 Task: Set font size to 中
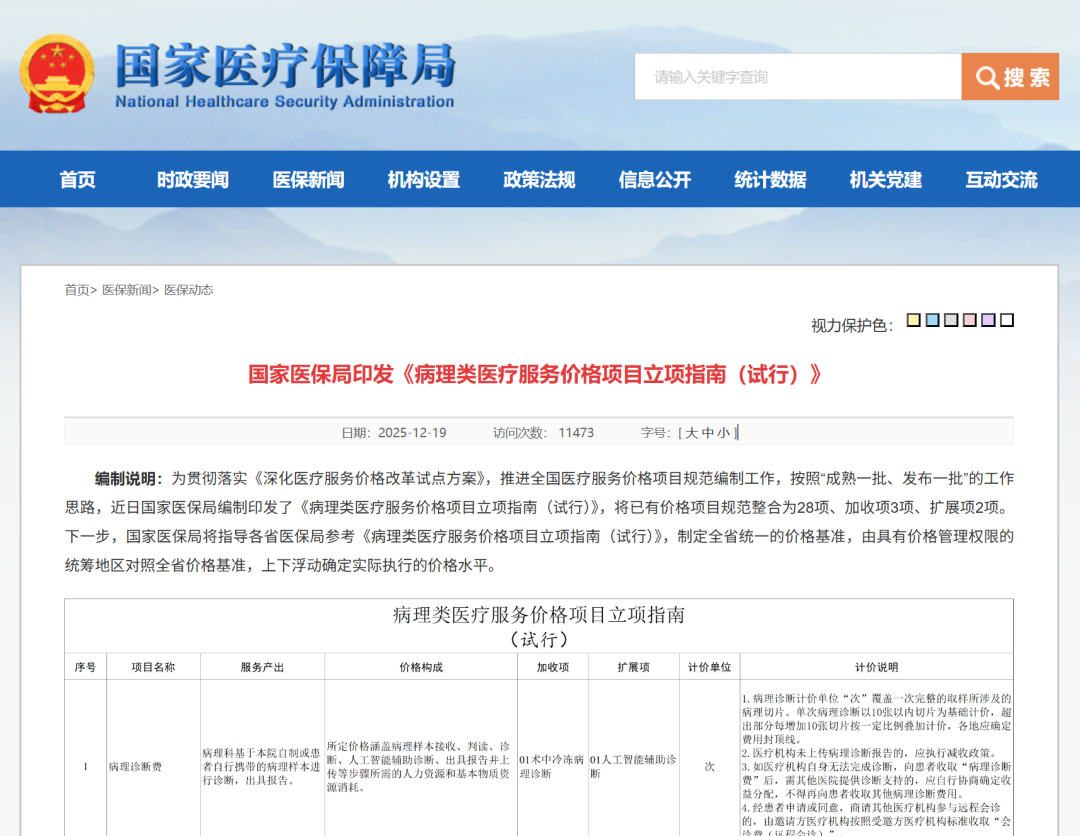point(707,432)
